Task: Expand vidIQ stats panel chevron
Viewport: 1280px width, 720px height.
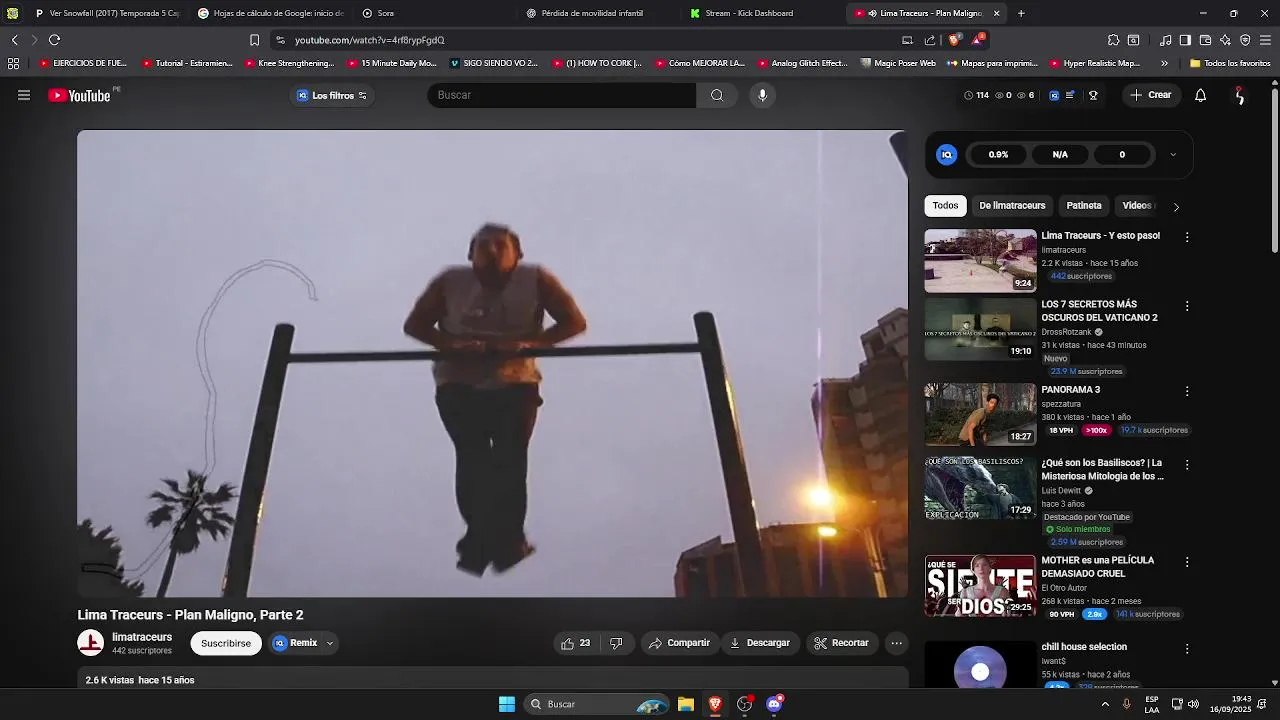Action: pyautogui.click(x=1173, y=155)
